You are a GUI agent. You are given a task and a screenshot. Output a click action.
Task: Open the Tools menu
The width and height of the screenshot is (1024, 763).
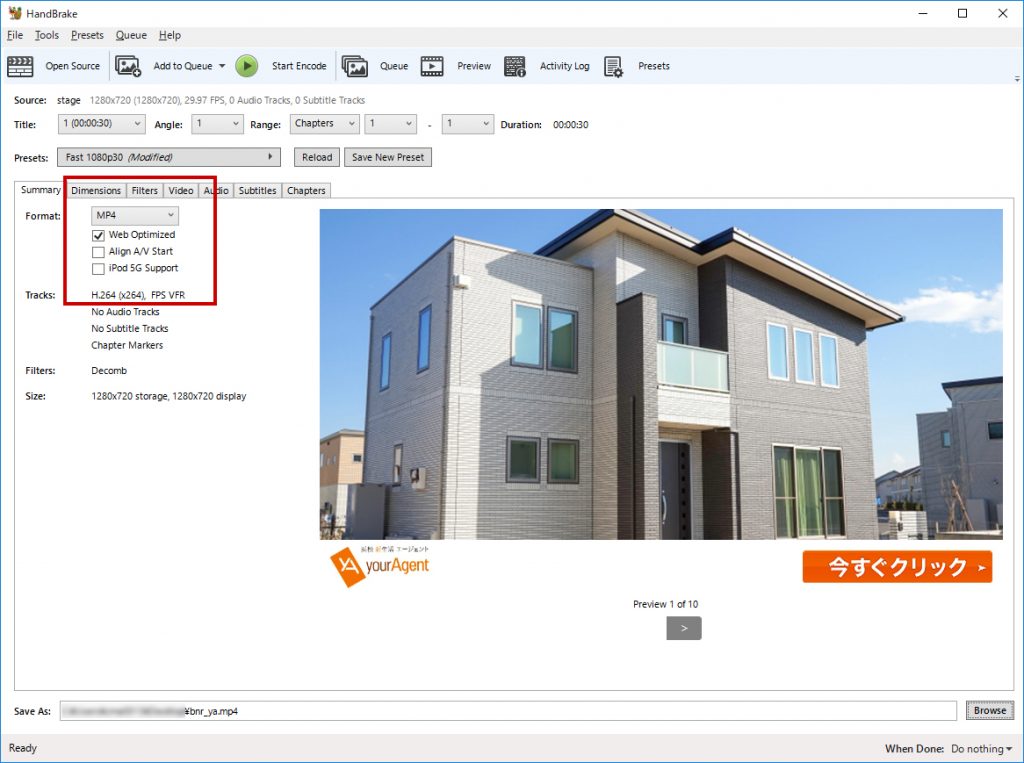(47, 35)
